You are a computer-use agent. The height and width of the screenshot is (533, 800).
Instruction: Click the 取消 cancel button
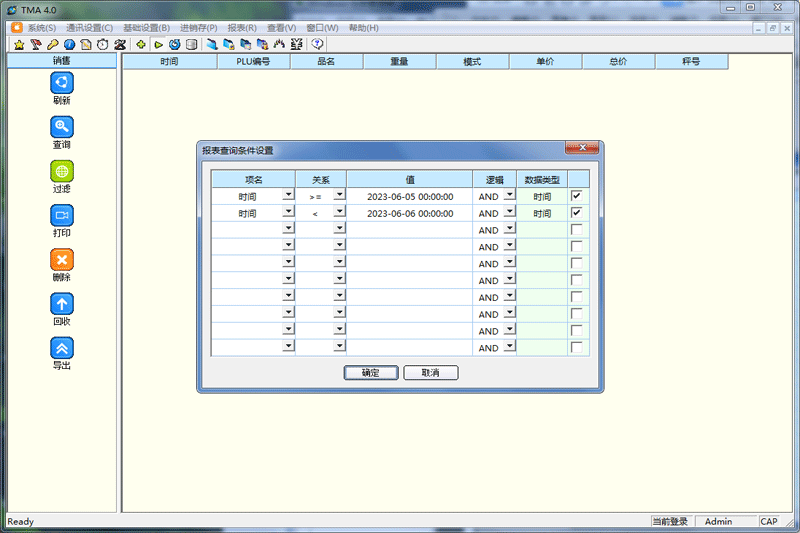point(430,373)
